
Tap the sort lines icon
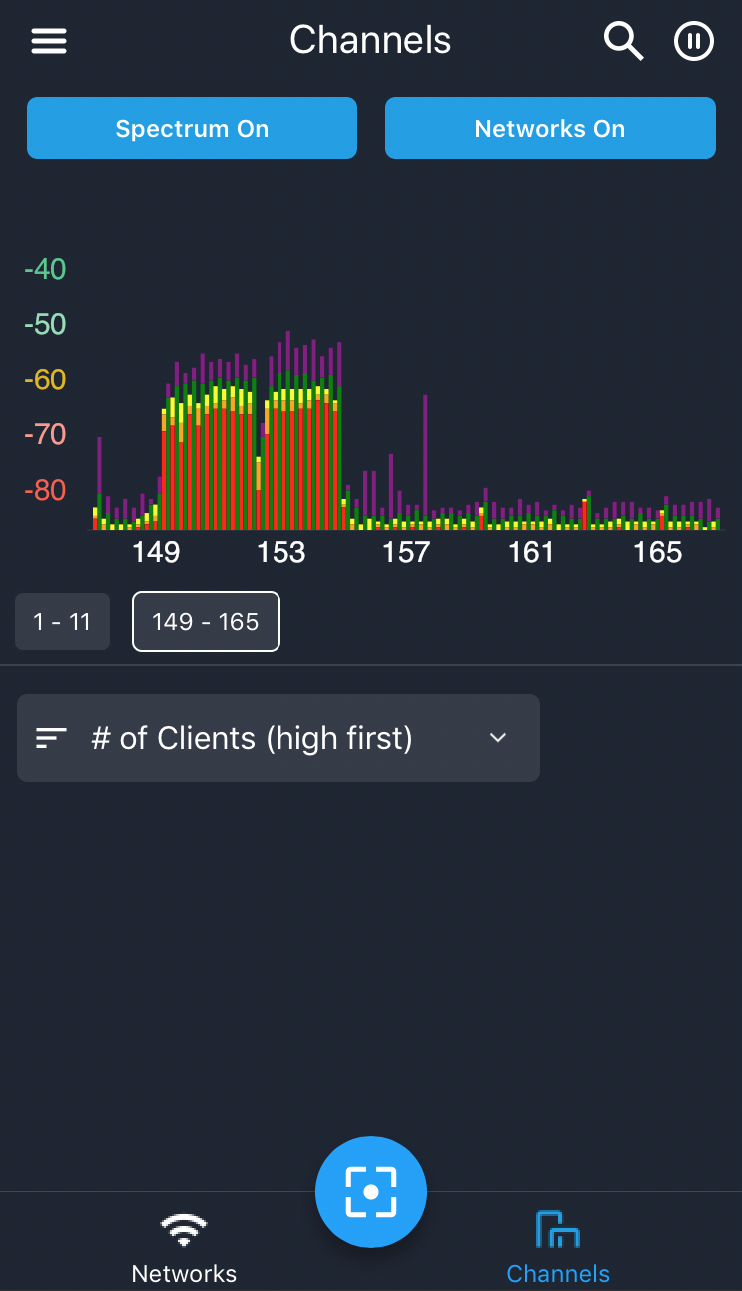51,738
